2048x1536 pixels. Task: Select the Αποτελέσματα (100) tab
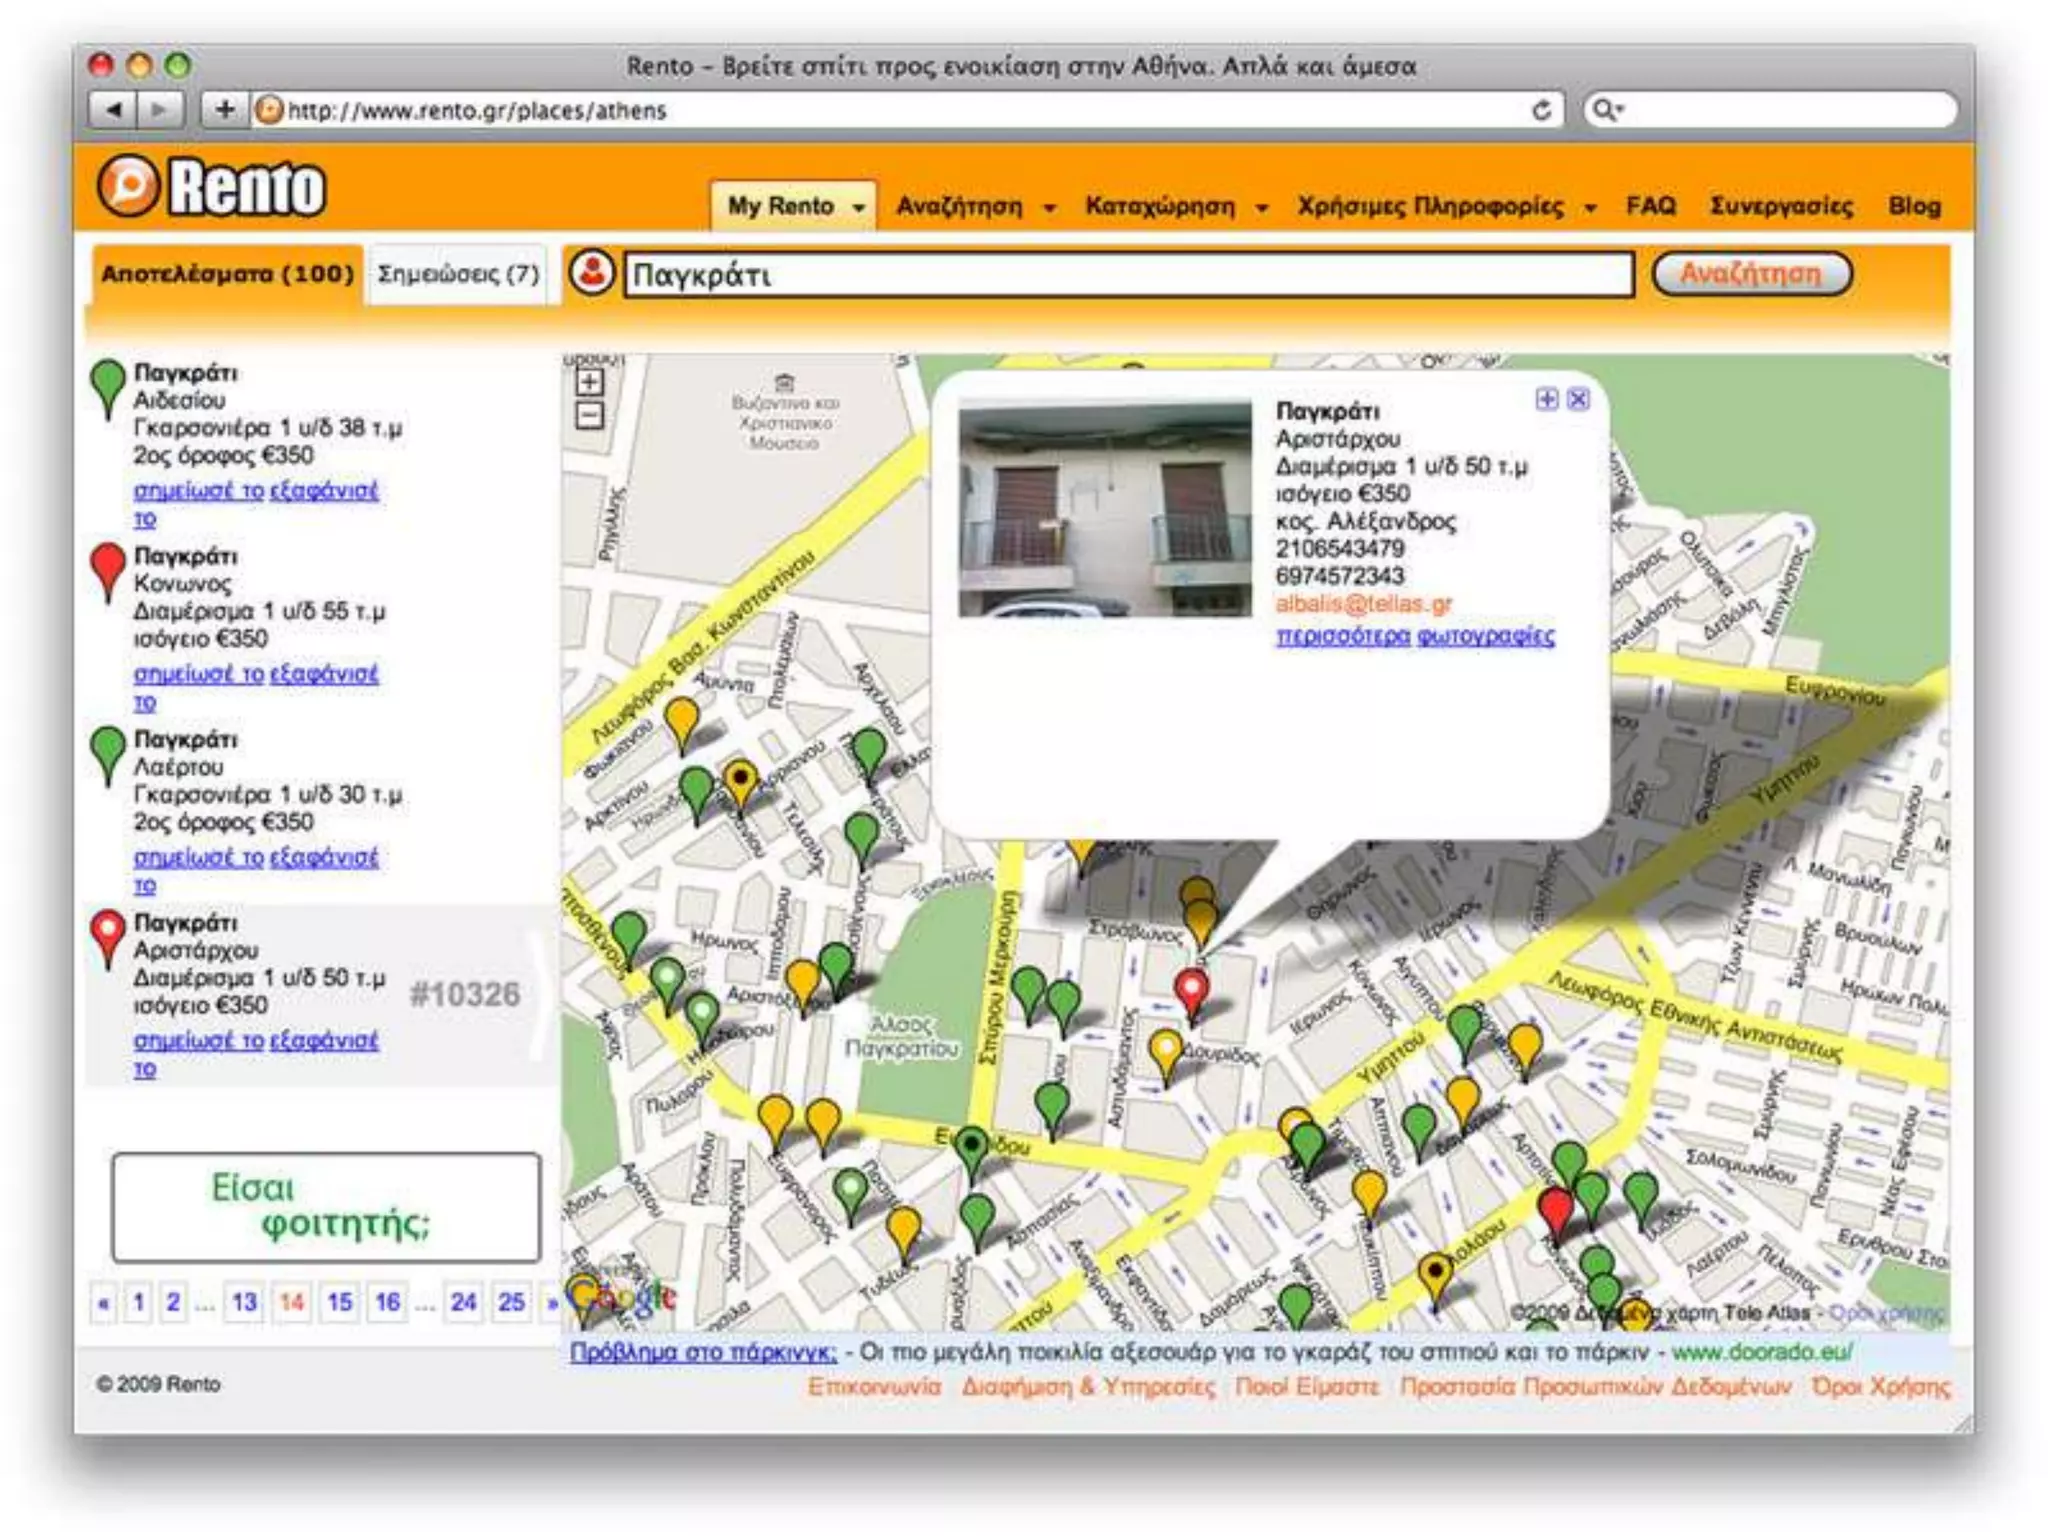click(227, 274)
